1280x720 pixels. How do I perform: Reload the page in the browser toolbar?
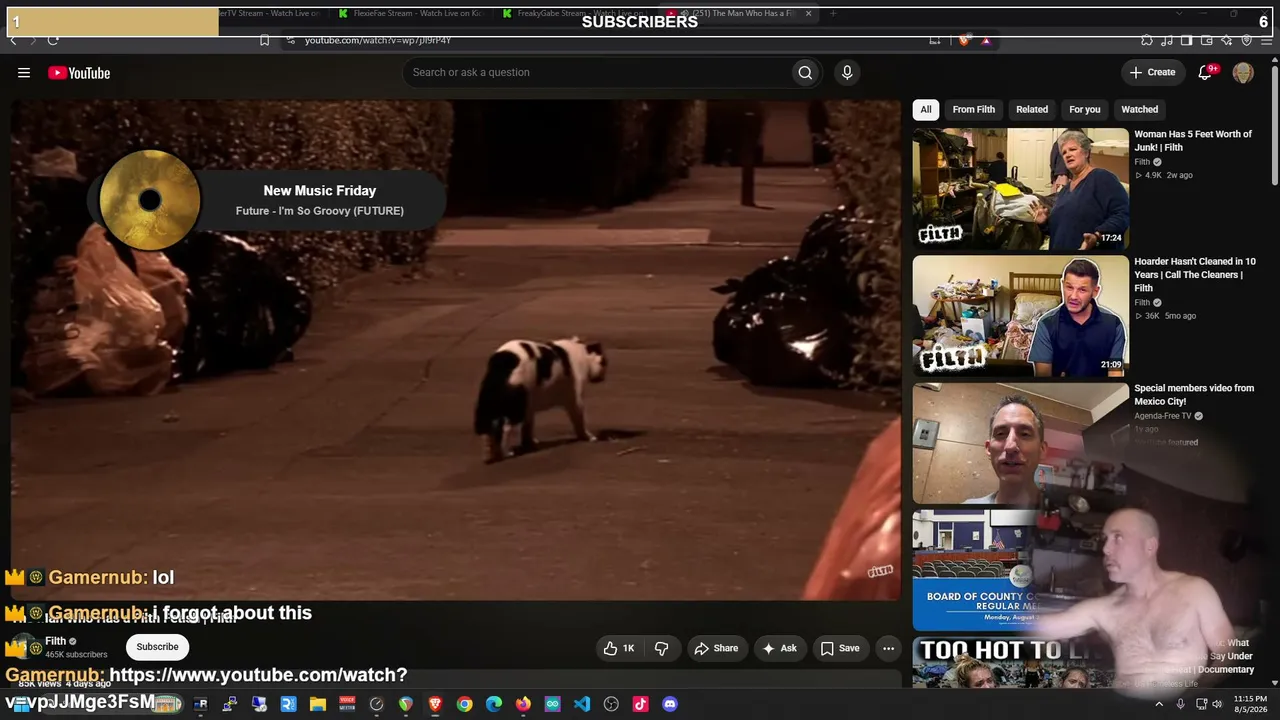coord(53,40)
